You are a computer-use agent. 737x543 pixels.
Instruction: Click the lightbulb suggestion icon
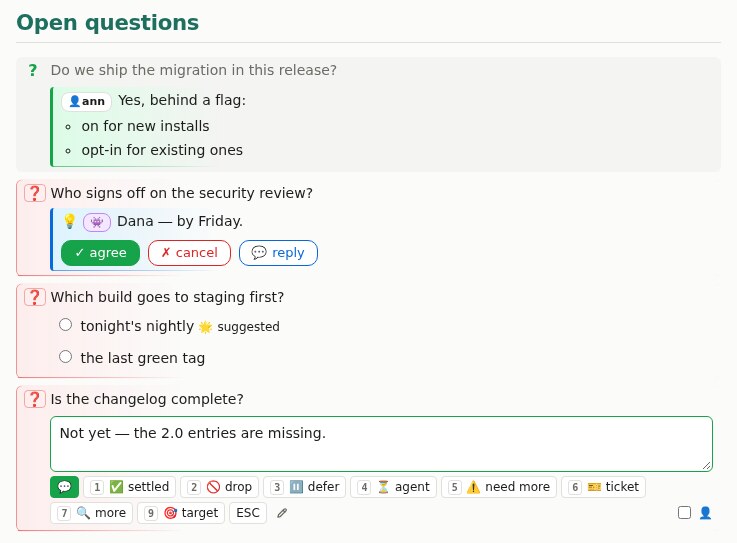click(x=70, y=221)
